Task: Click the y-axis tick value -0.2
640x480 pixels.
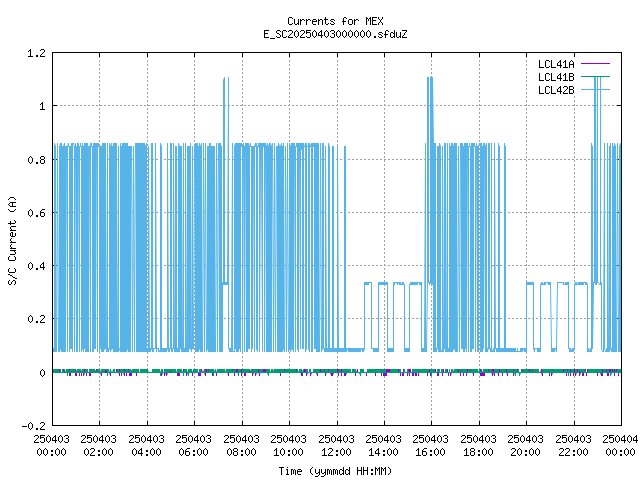Action: [33, 426]
